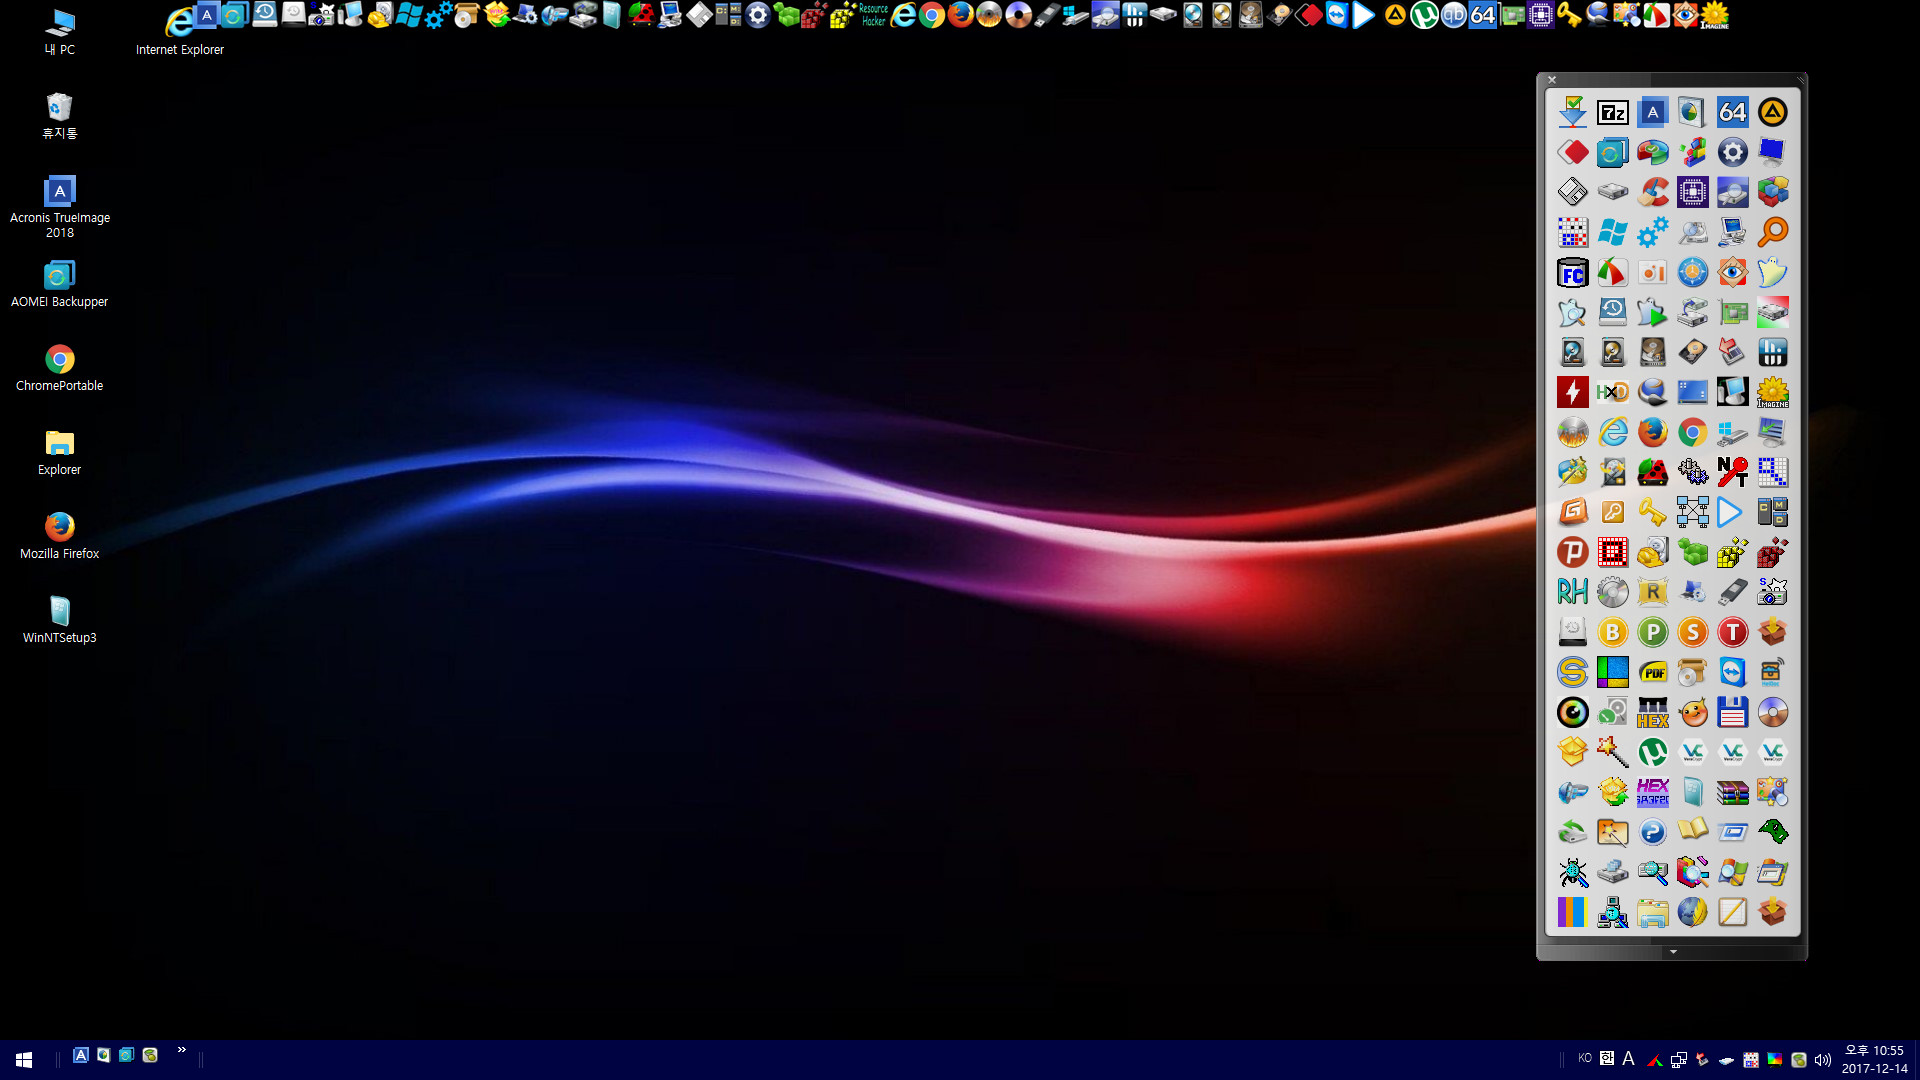This screenshot has width=1920, height=1080.
Task: Open the blue floppy disk icon in panel
Action: pyautogui.click(x=1733, y=712)
